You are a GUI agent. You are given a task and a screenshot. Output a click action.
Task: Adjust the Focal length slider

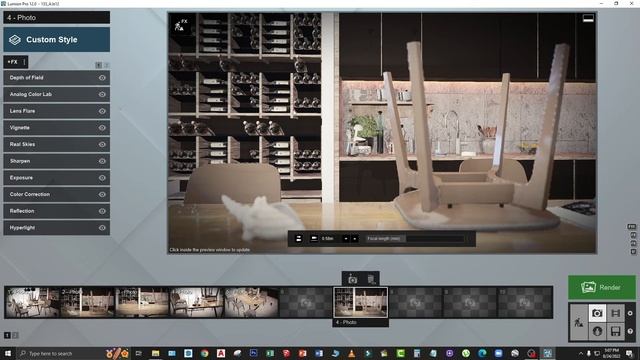[414, 238]
